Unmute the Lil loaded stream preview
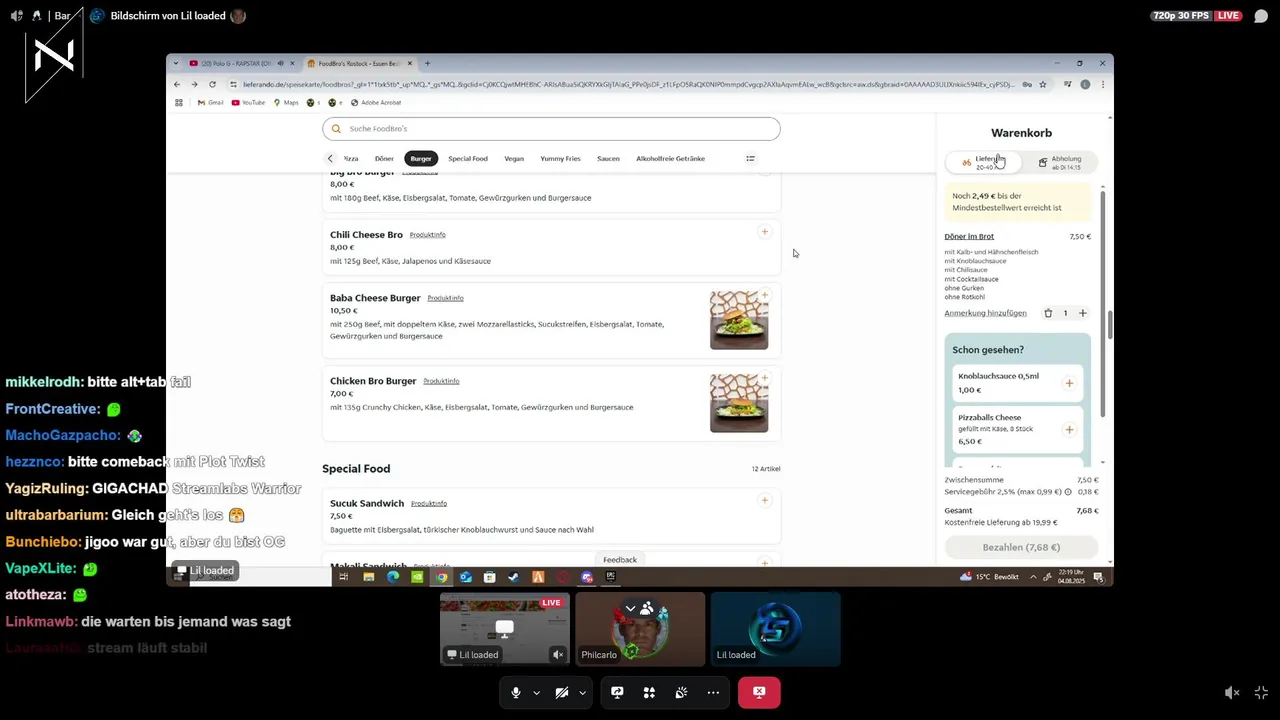 tap(558, 655)
